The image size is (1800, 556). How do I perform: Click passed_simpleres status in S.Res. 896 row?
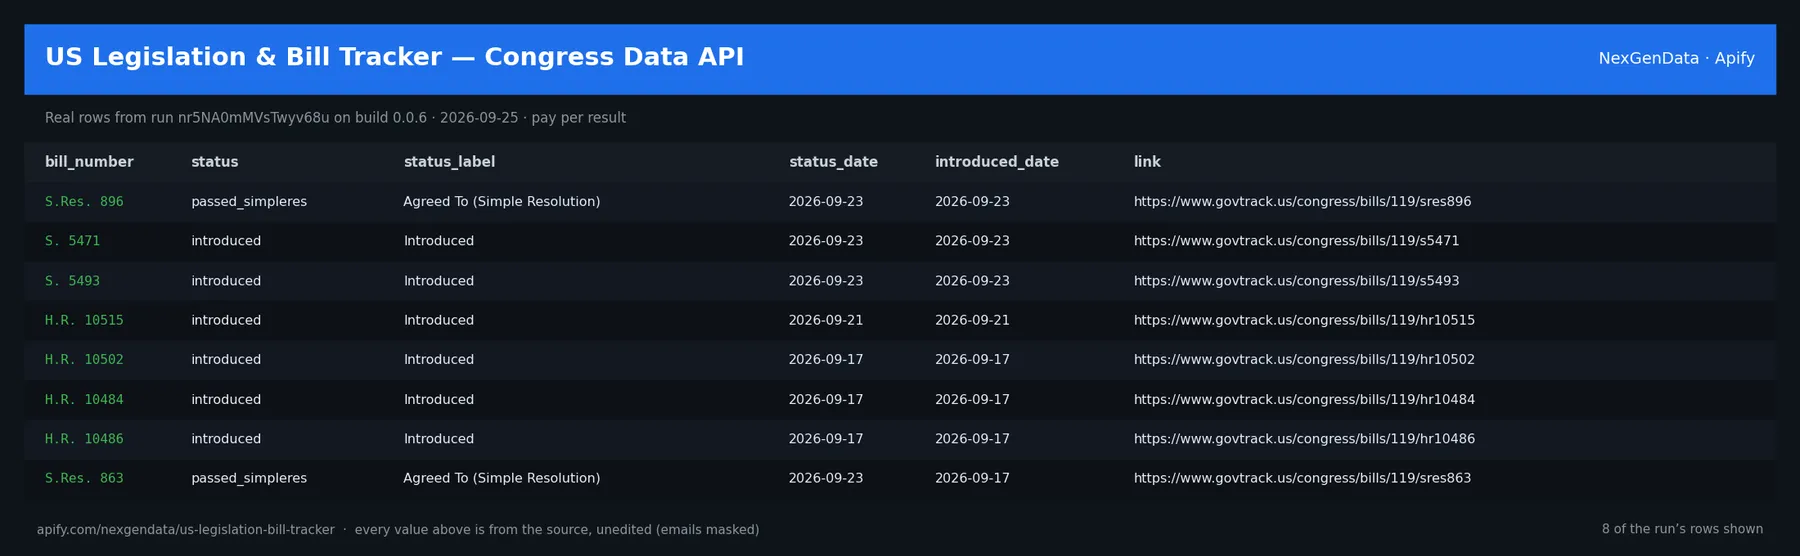tap(249, 202)
